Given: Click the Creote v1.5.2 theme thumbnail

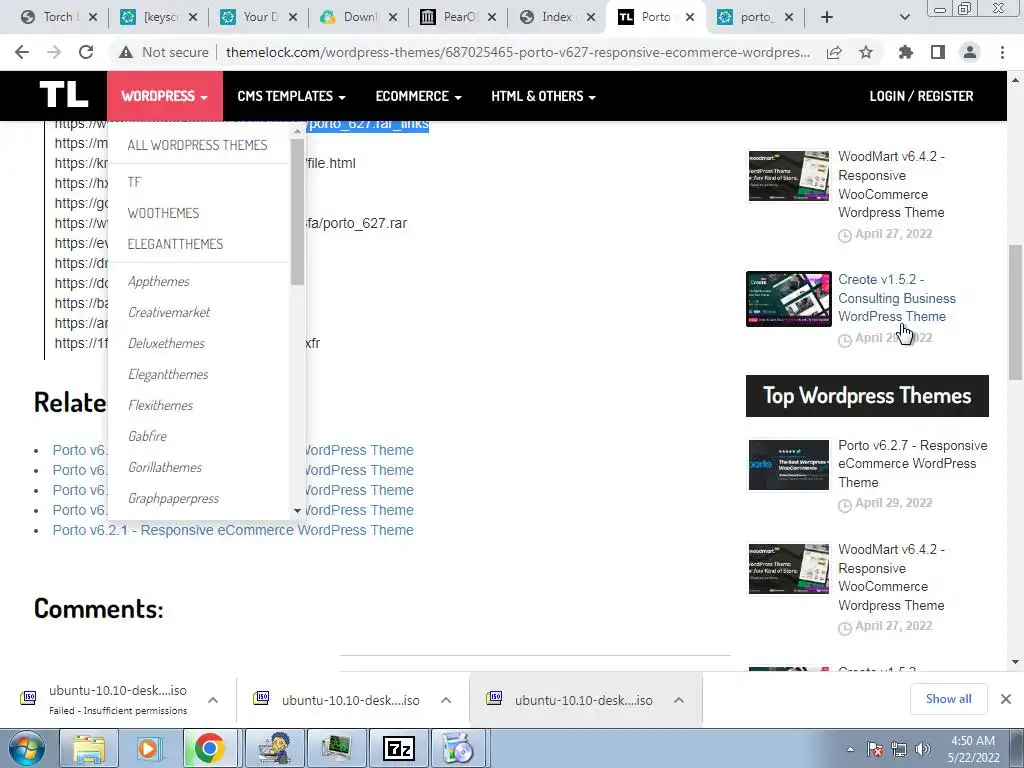Looking at the screenshot, I should point(789,298).
